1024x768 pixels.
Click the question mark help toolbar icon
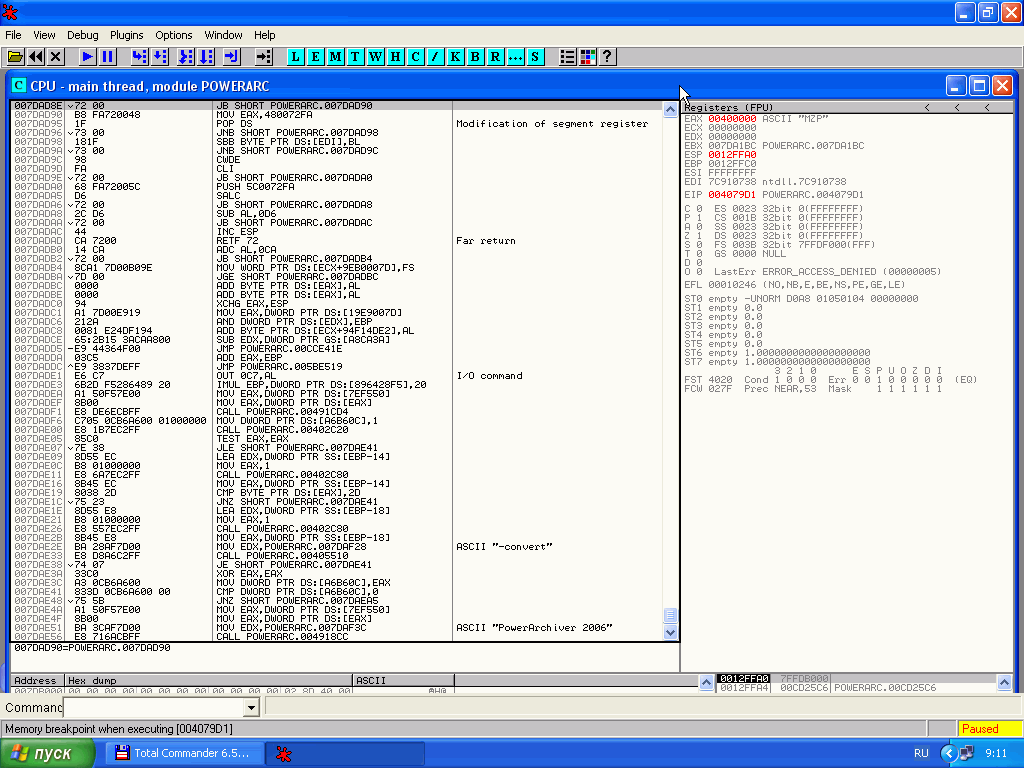tap(607, 57)
